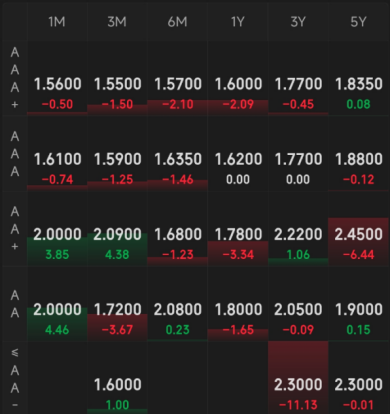Click the 1Y tenor header
Screen dimensions: 390x415
click(238, 22)
